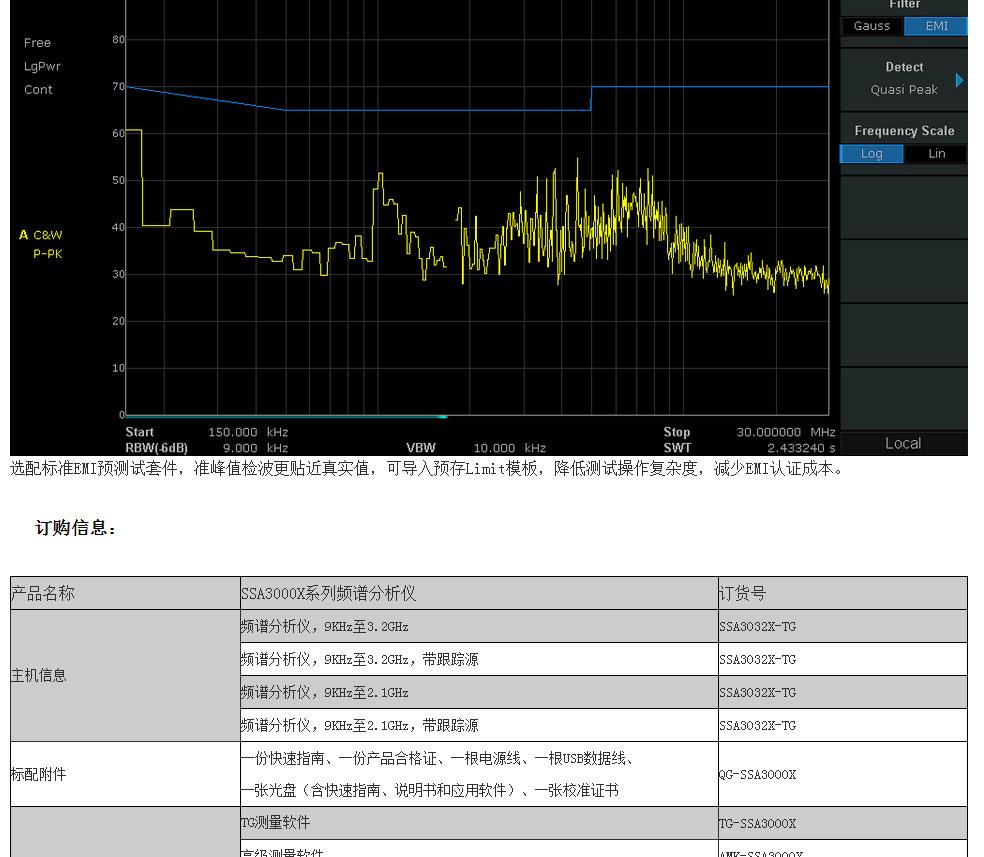The height and width of the screenshot is (857, 984).
Task: Select the Gauss filter option
Action: coord(871,26)
